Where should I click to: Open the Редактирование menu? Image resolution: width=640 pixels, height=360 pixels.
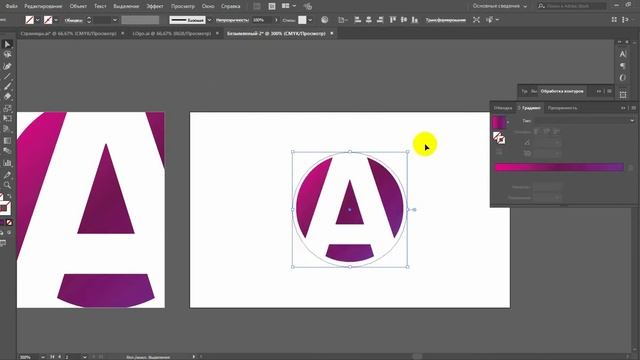[43, 6]
